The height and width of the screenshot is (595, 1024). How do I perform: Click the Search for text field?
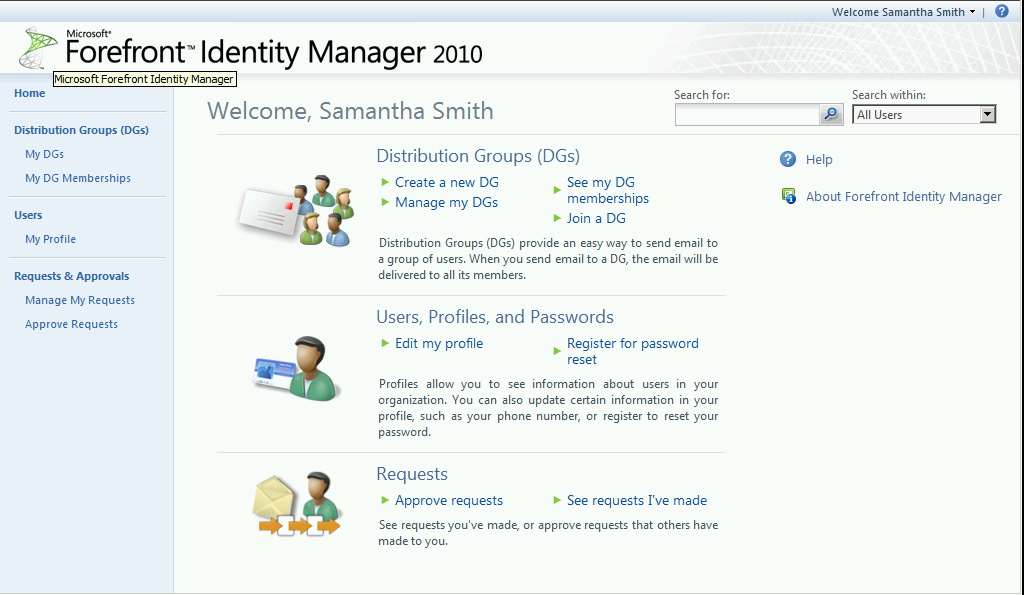tap(747, 114)
